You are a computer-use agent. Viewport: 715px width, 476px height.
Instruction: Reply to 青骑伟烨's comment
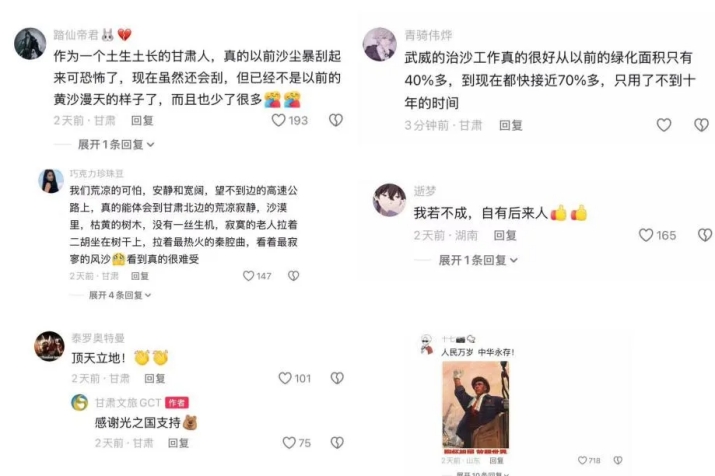tap(511, 125)
